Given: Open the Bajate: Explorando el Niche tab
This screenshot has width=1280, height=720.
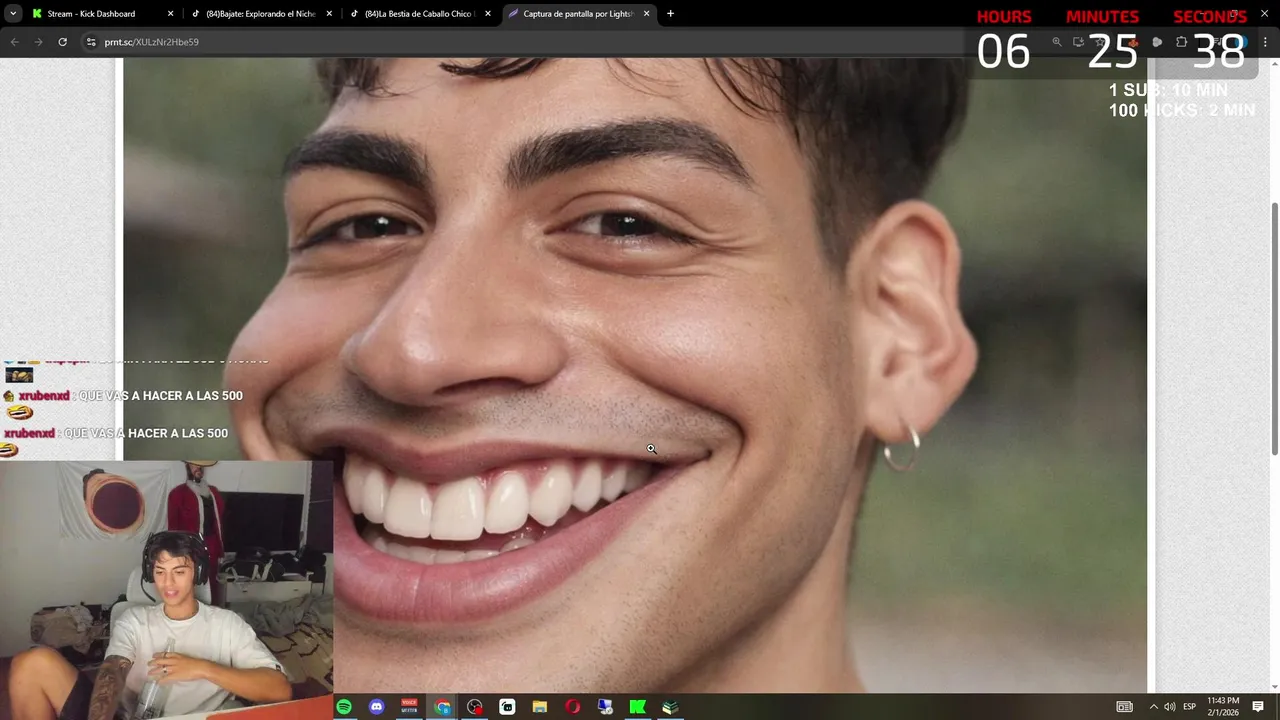Looking at the screenshot, I should click(x=260, y=14).
